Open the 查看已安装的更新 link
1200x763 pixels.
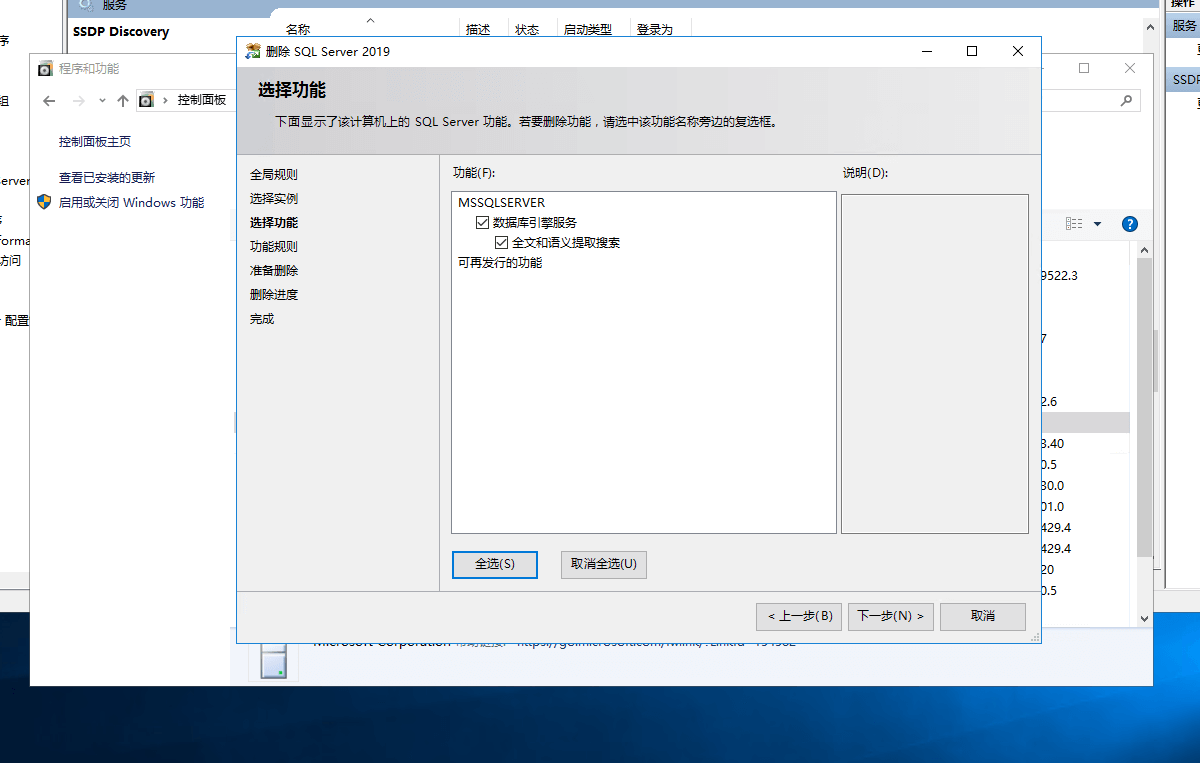click(107, 178)
